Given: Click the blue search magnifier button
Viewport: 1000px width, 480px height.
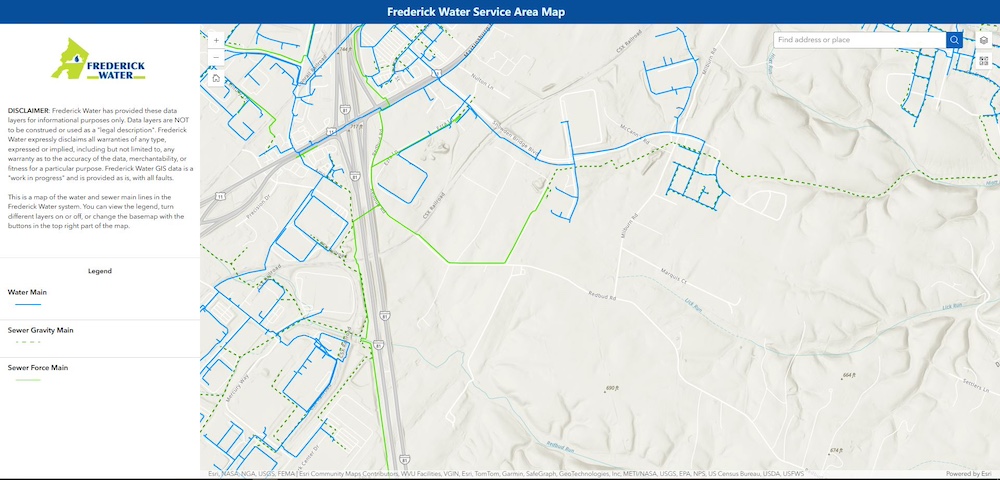Looking at the screenshot, I should (x=954, y=40).
